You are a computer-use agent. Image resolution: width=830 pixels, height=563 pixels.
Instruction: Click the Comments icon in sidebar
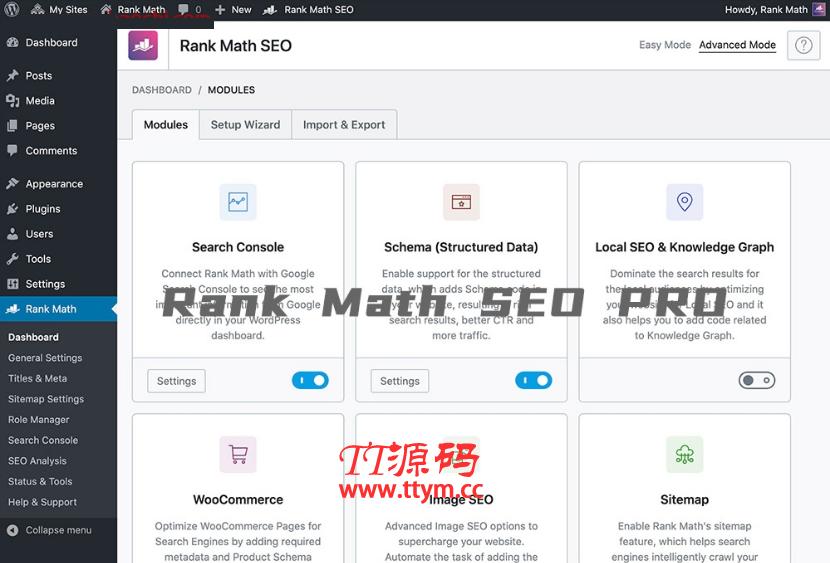click(x=13, y=151)
